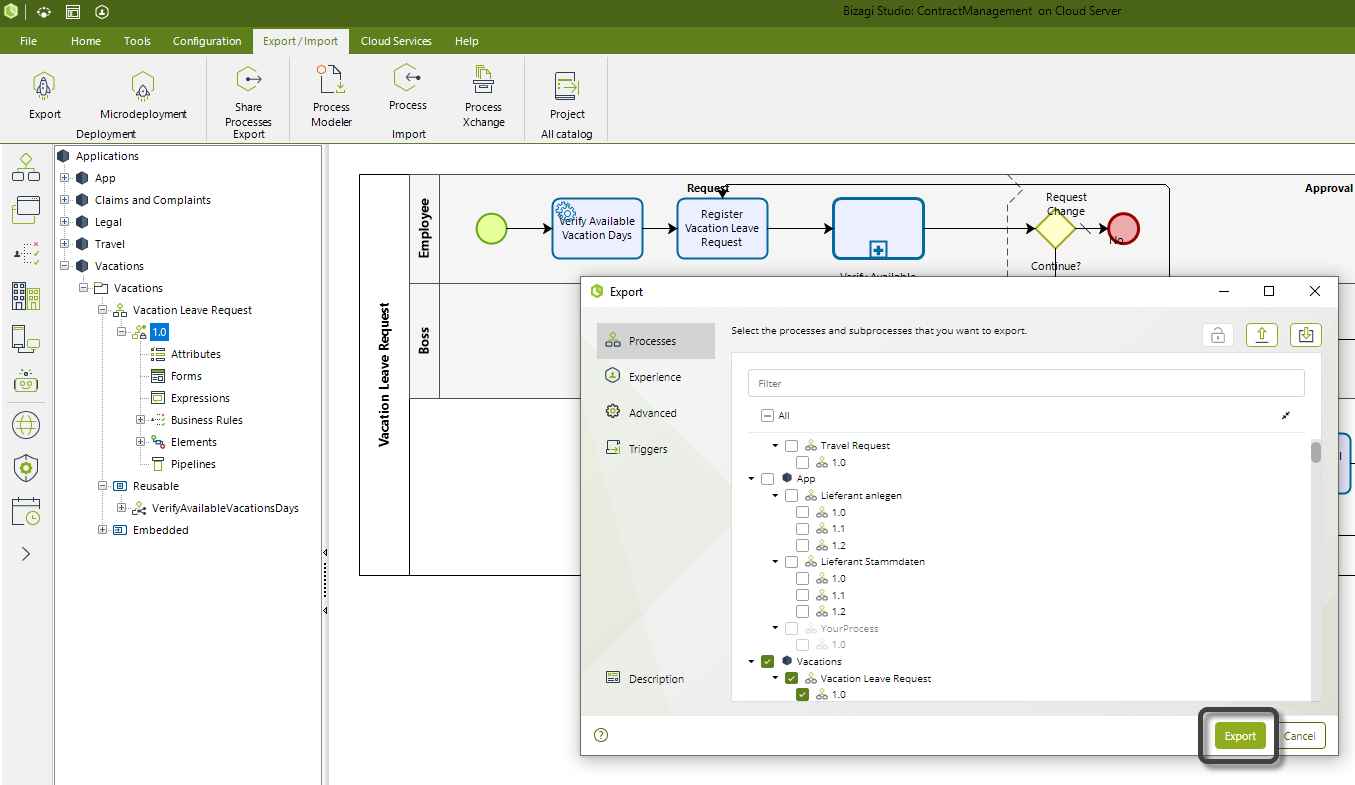Click the green Export button
This screenshot has width=1355, height=785.
tap(1240, 736)
